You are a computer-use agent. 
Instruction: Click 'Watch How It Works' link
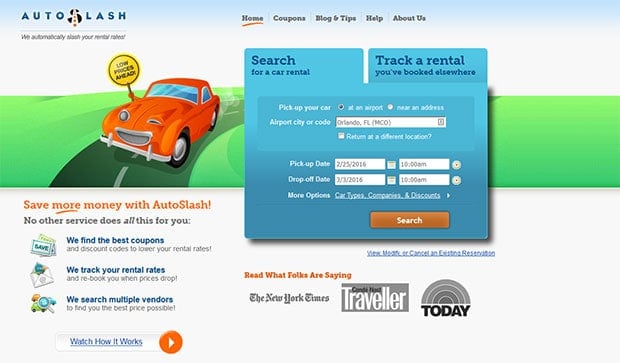pyautogui.click(x=106, y=342)
